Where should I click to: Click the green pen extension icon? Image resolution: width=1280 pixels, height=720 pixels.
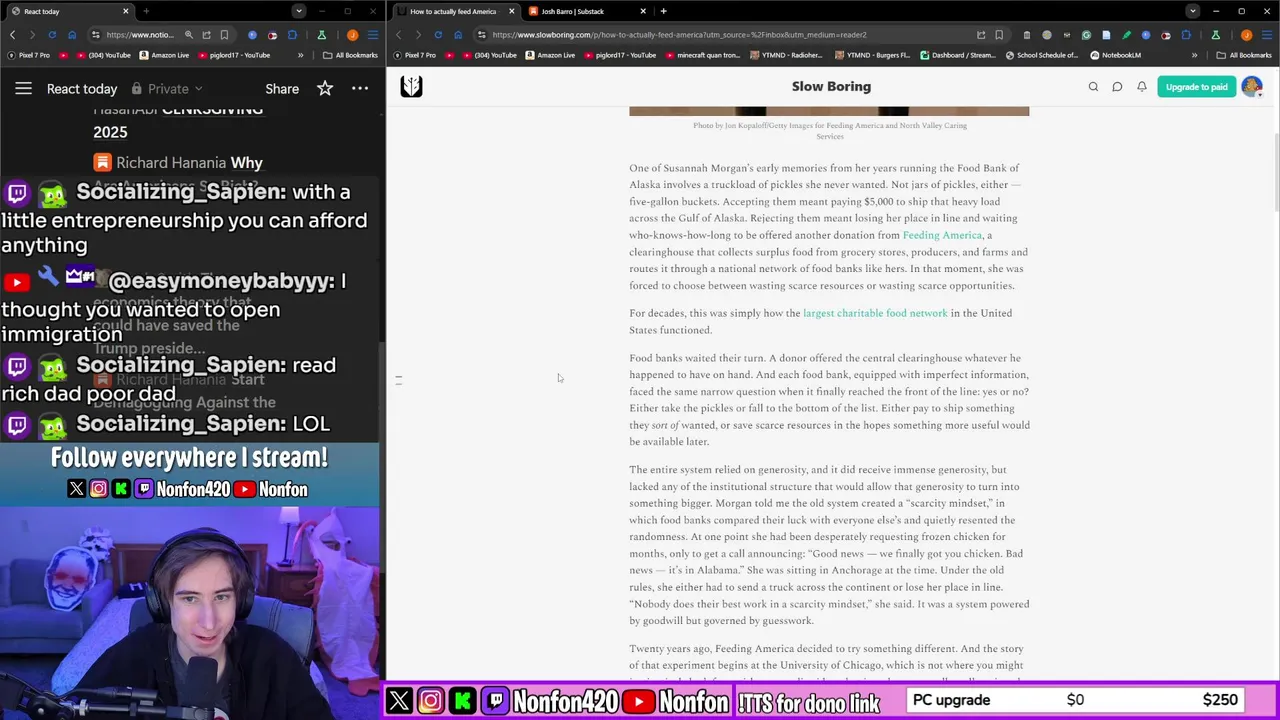[1126, 35]
